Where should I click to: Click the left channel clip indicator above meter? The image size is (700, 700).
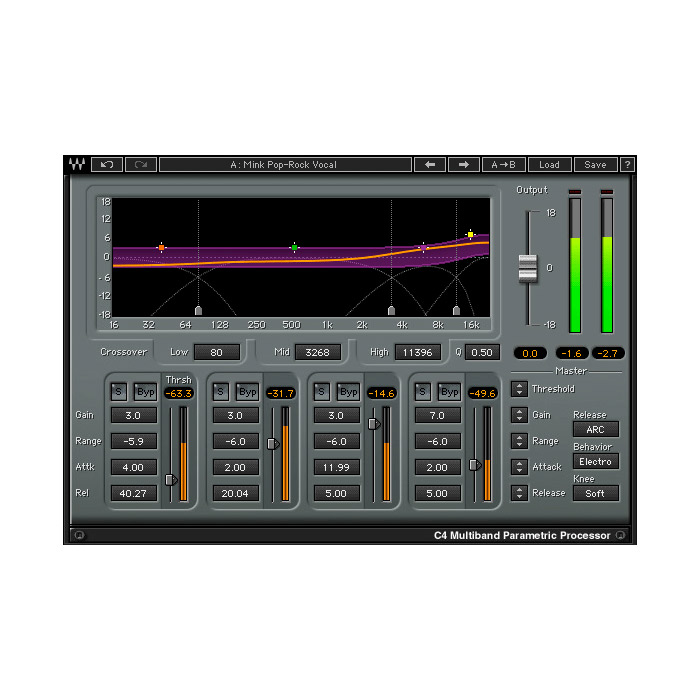coord(575,192)
